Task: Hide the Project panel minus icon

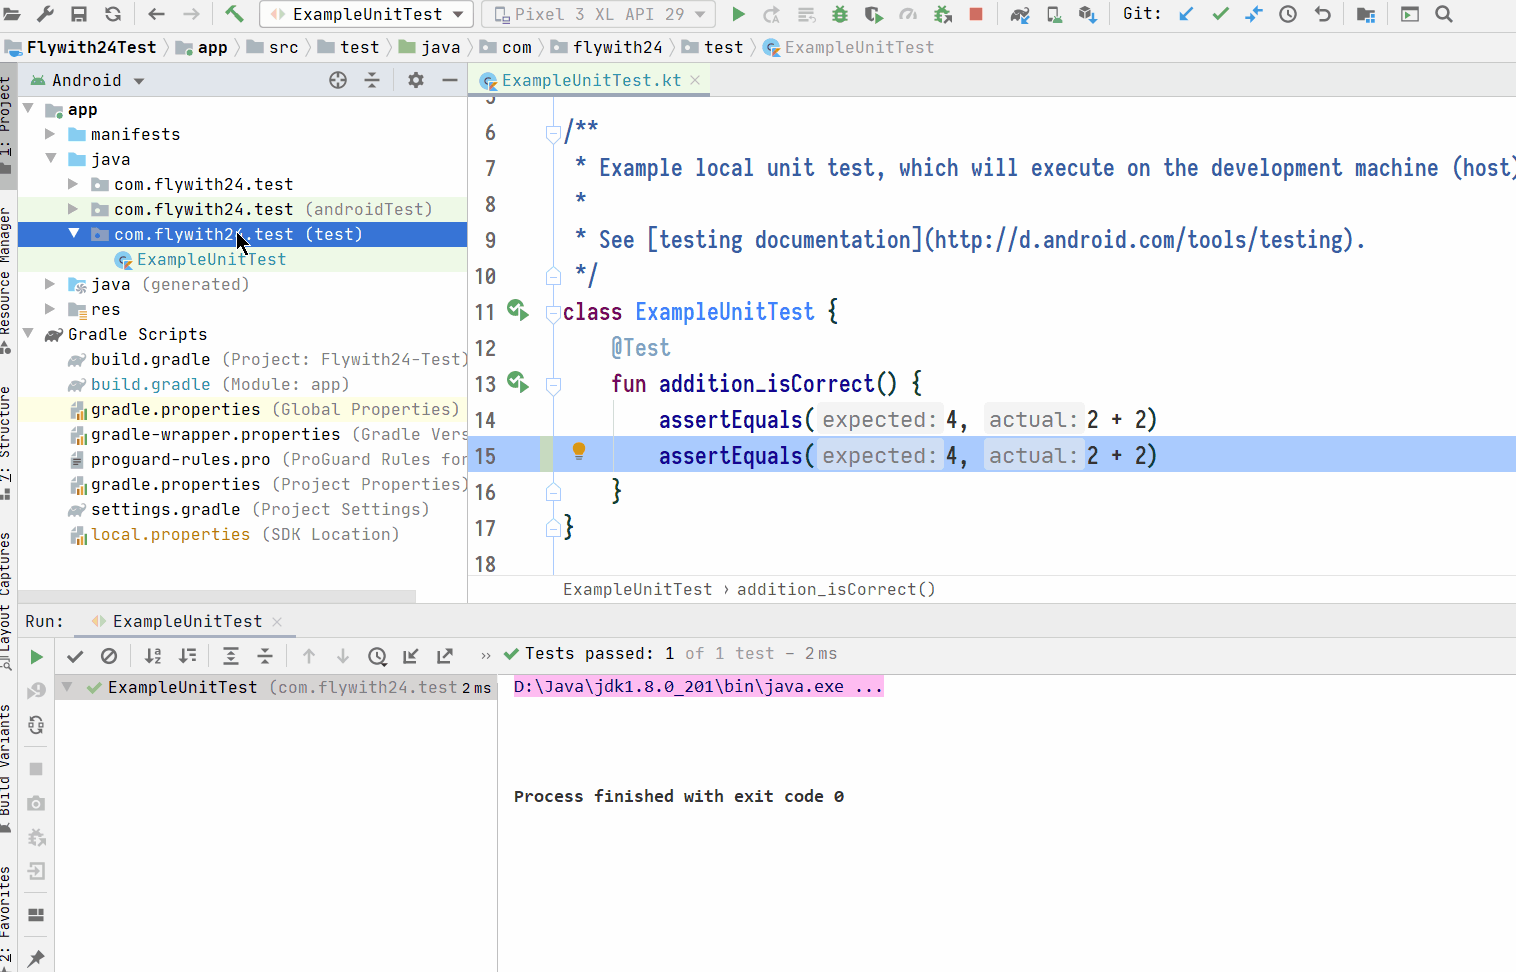Action: click(x=450, y=80)
